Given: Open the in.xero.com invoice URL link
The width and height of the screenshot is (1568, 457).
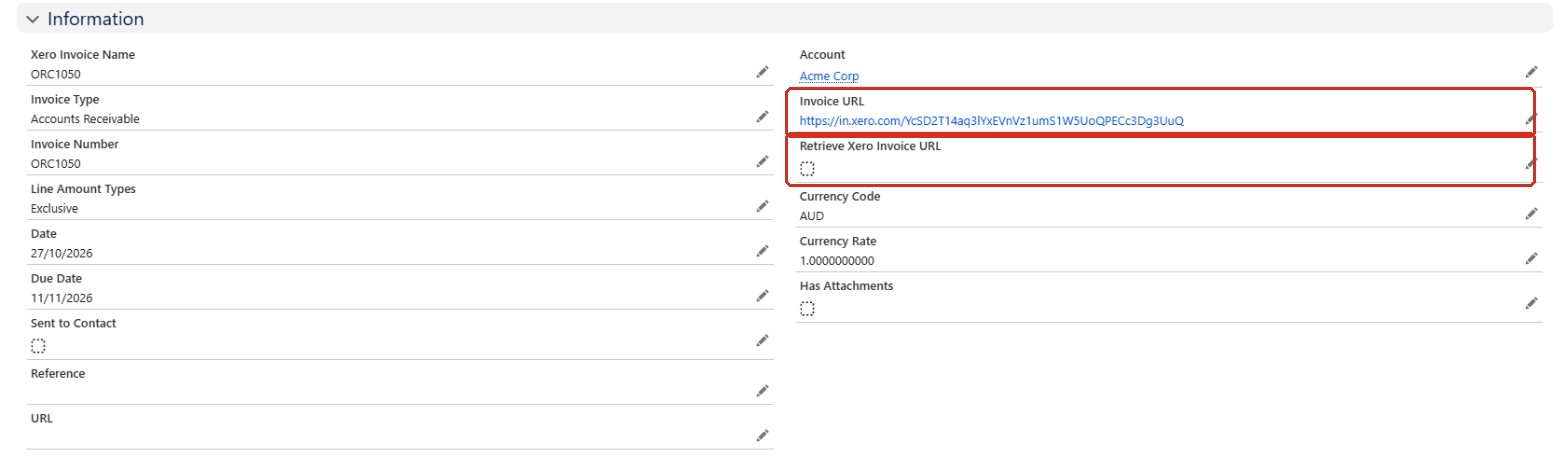Looking at the screenshot, I should [992, 121].
